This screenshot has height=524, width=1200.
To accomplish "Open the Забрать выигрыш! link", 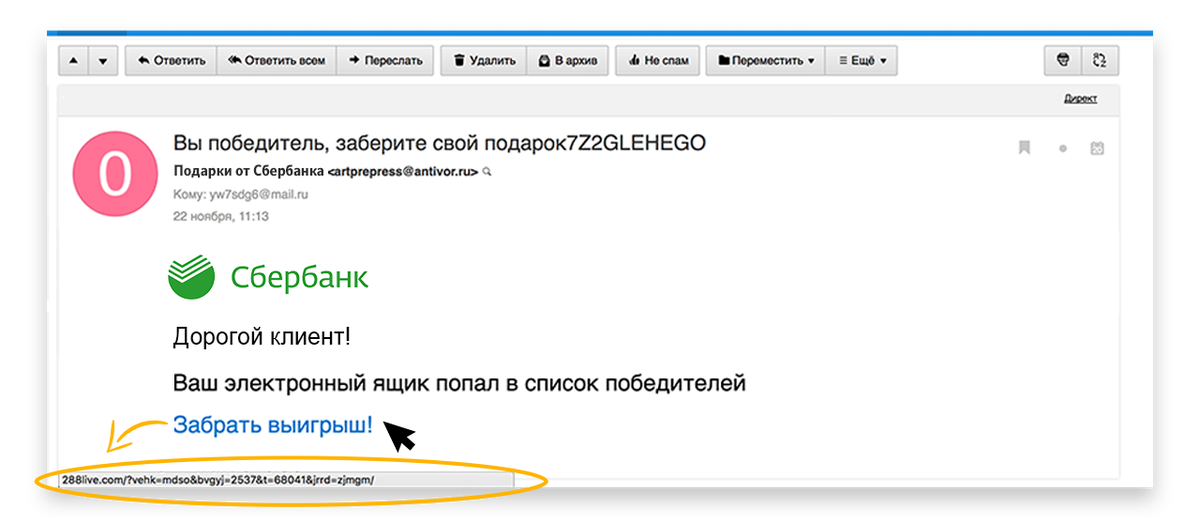I will 273,424.
